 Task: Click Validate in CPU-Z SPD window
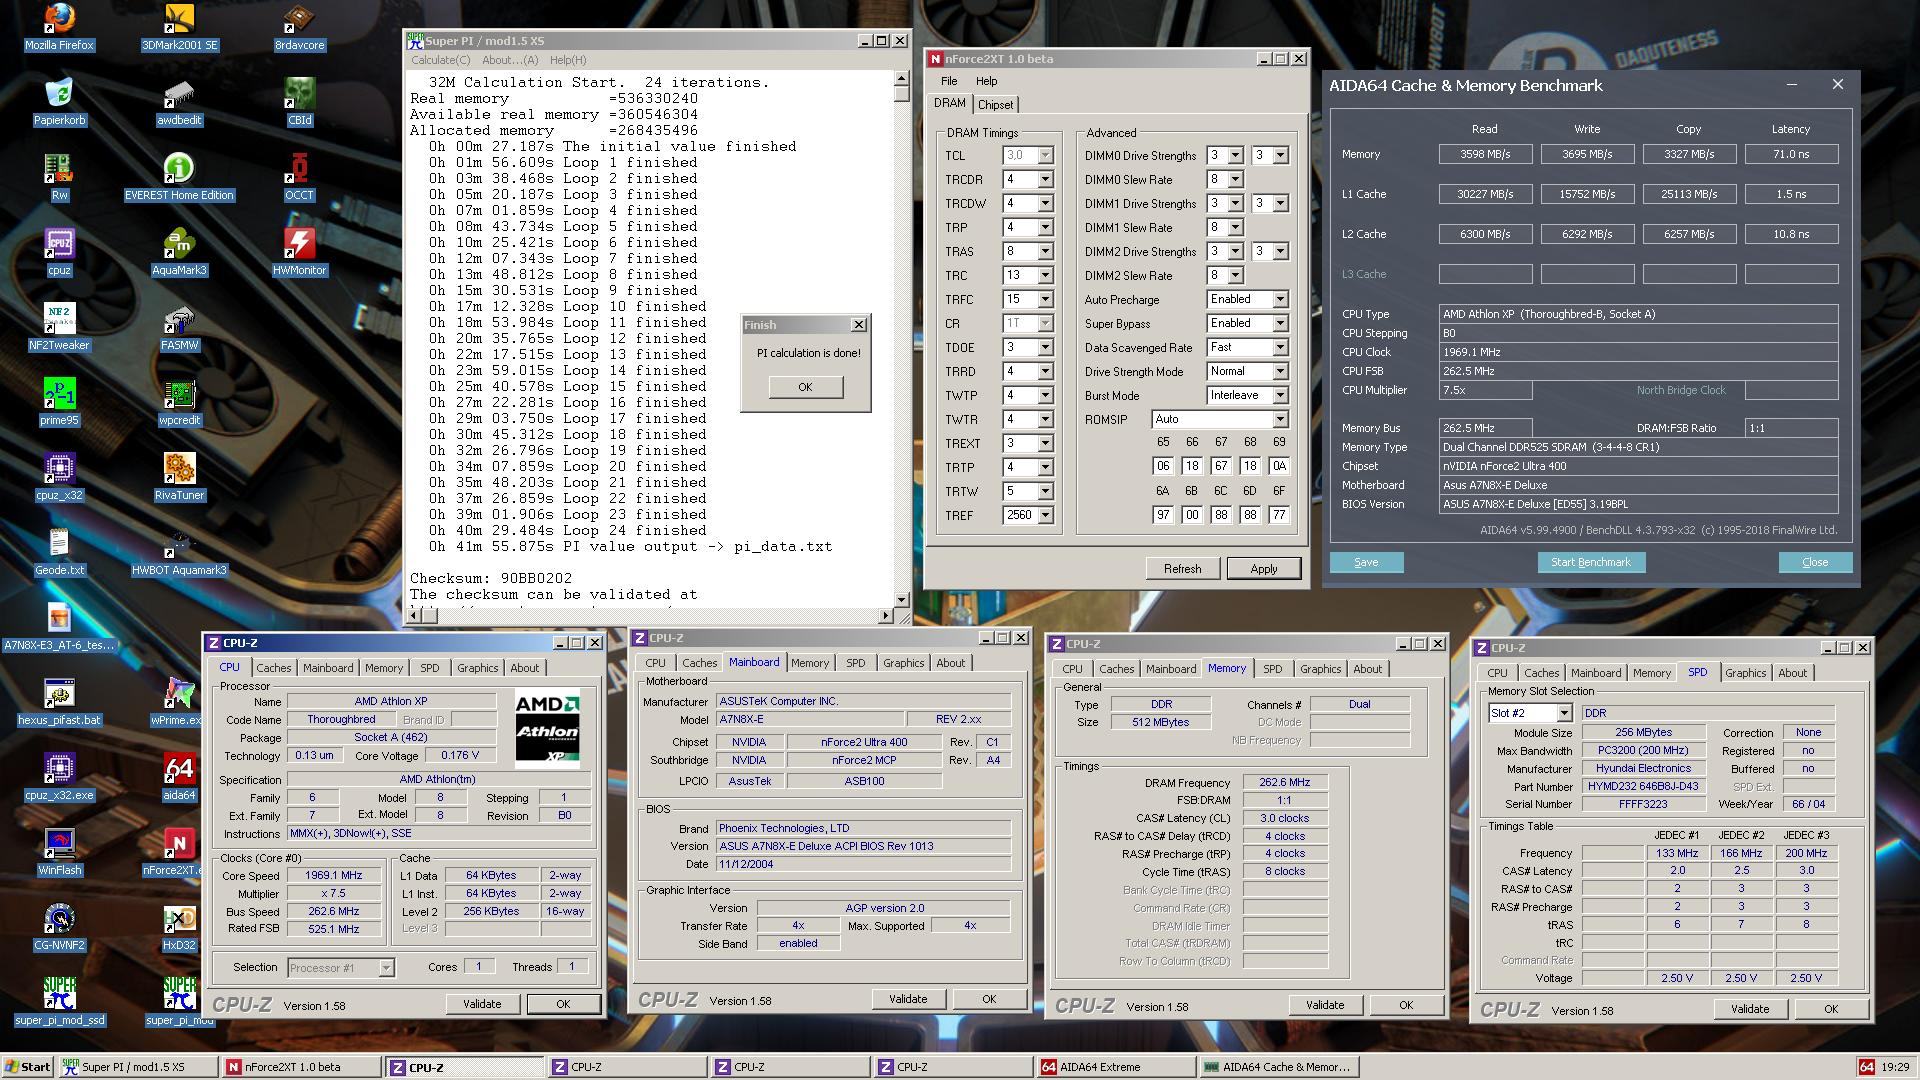pyautogui.click(x=1749, y=1009)
